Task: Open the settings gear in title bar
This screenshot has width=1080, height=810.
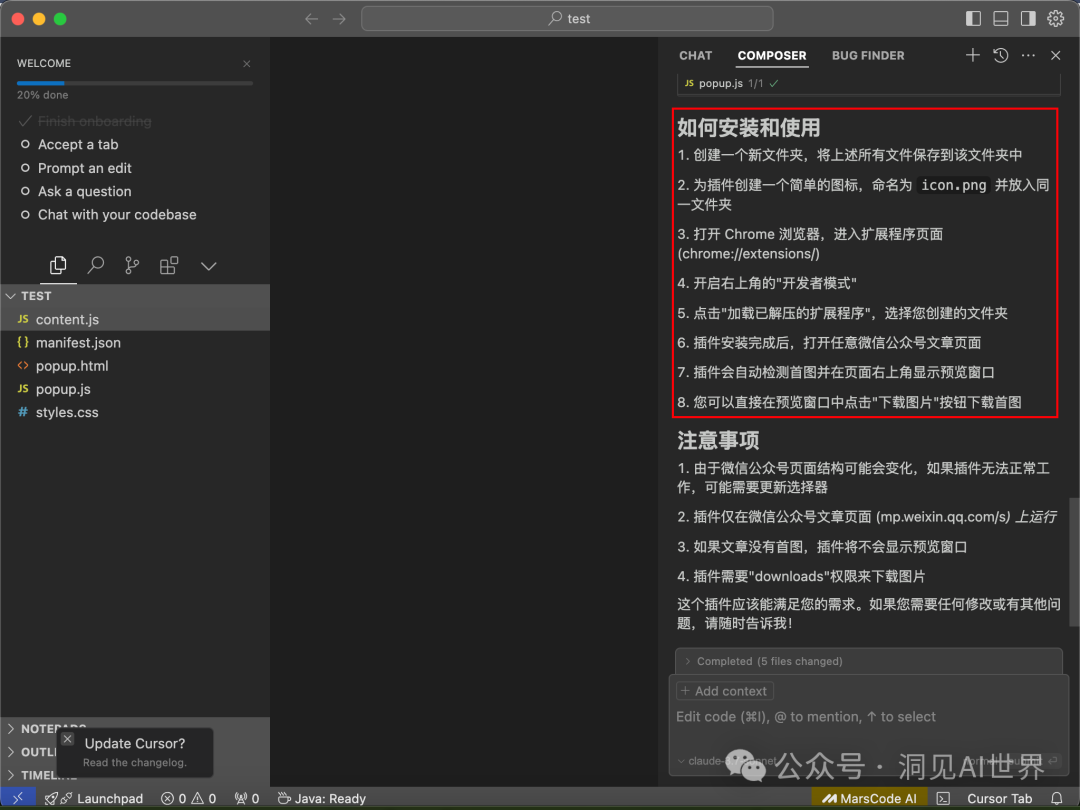Action: click(x=1055, y=18)
